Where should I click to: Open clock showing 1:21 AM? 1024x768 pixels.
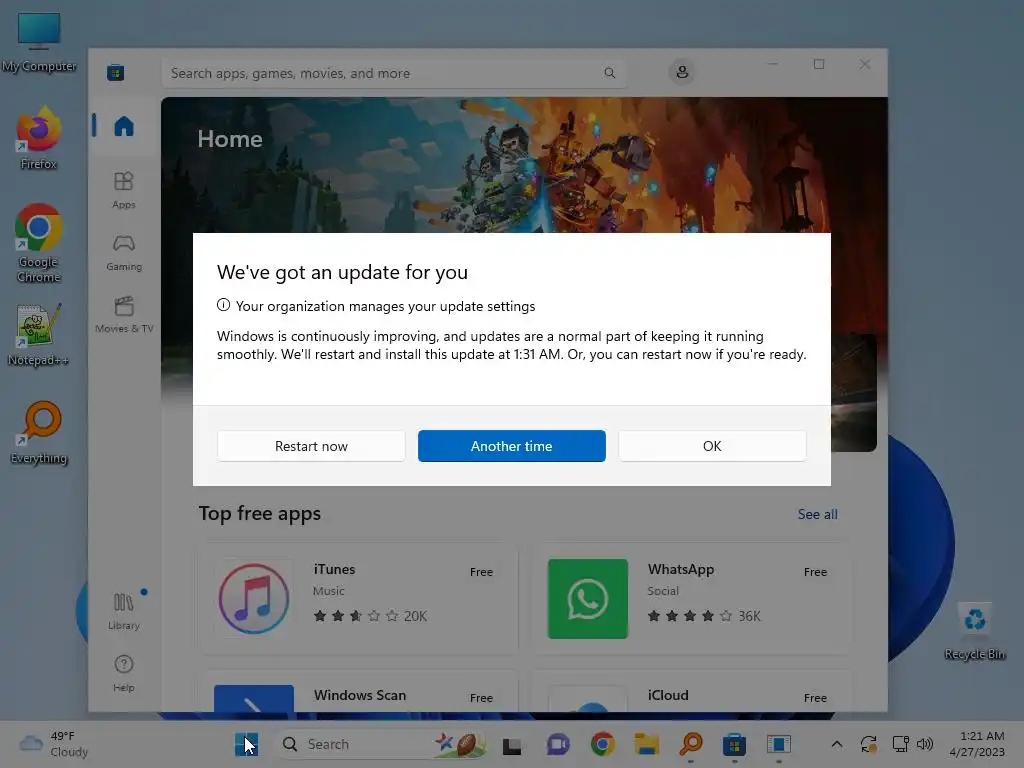[977, 744]
